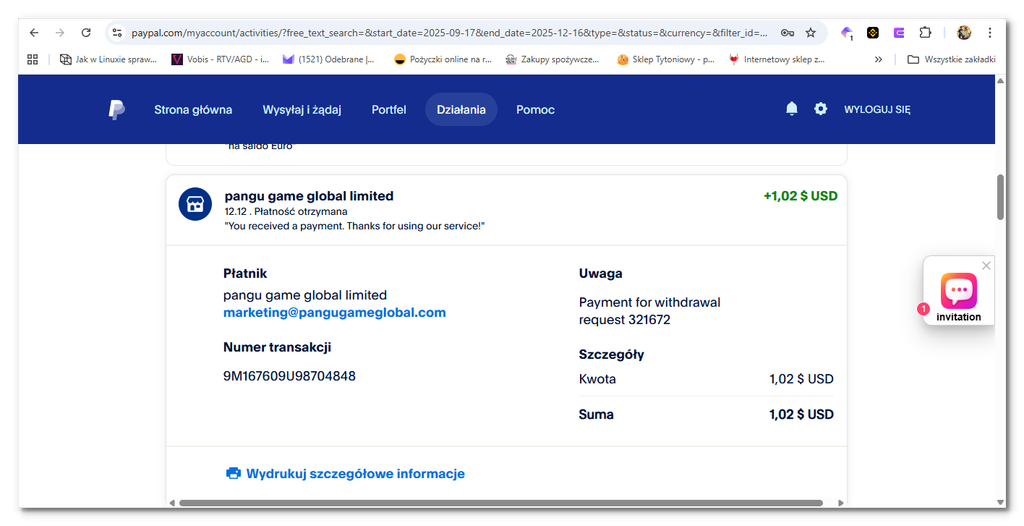Open Pomoc menu item
The width and height of the screenshot is (1024, 526).
(x=535, y=110)
